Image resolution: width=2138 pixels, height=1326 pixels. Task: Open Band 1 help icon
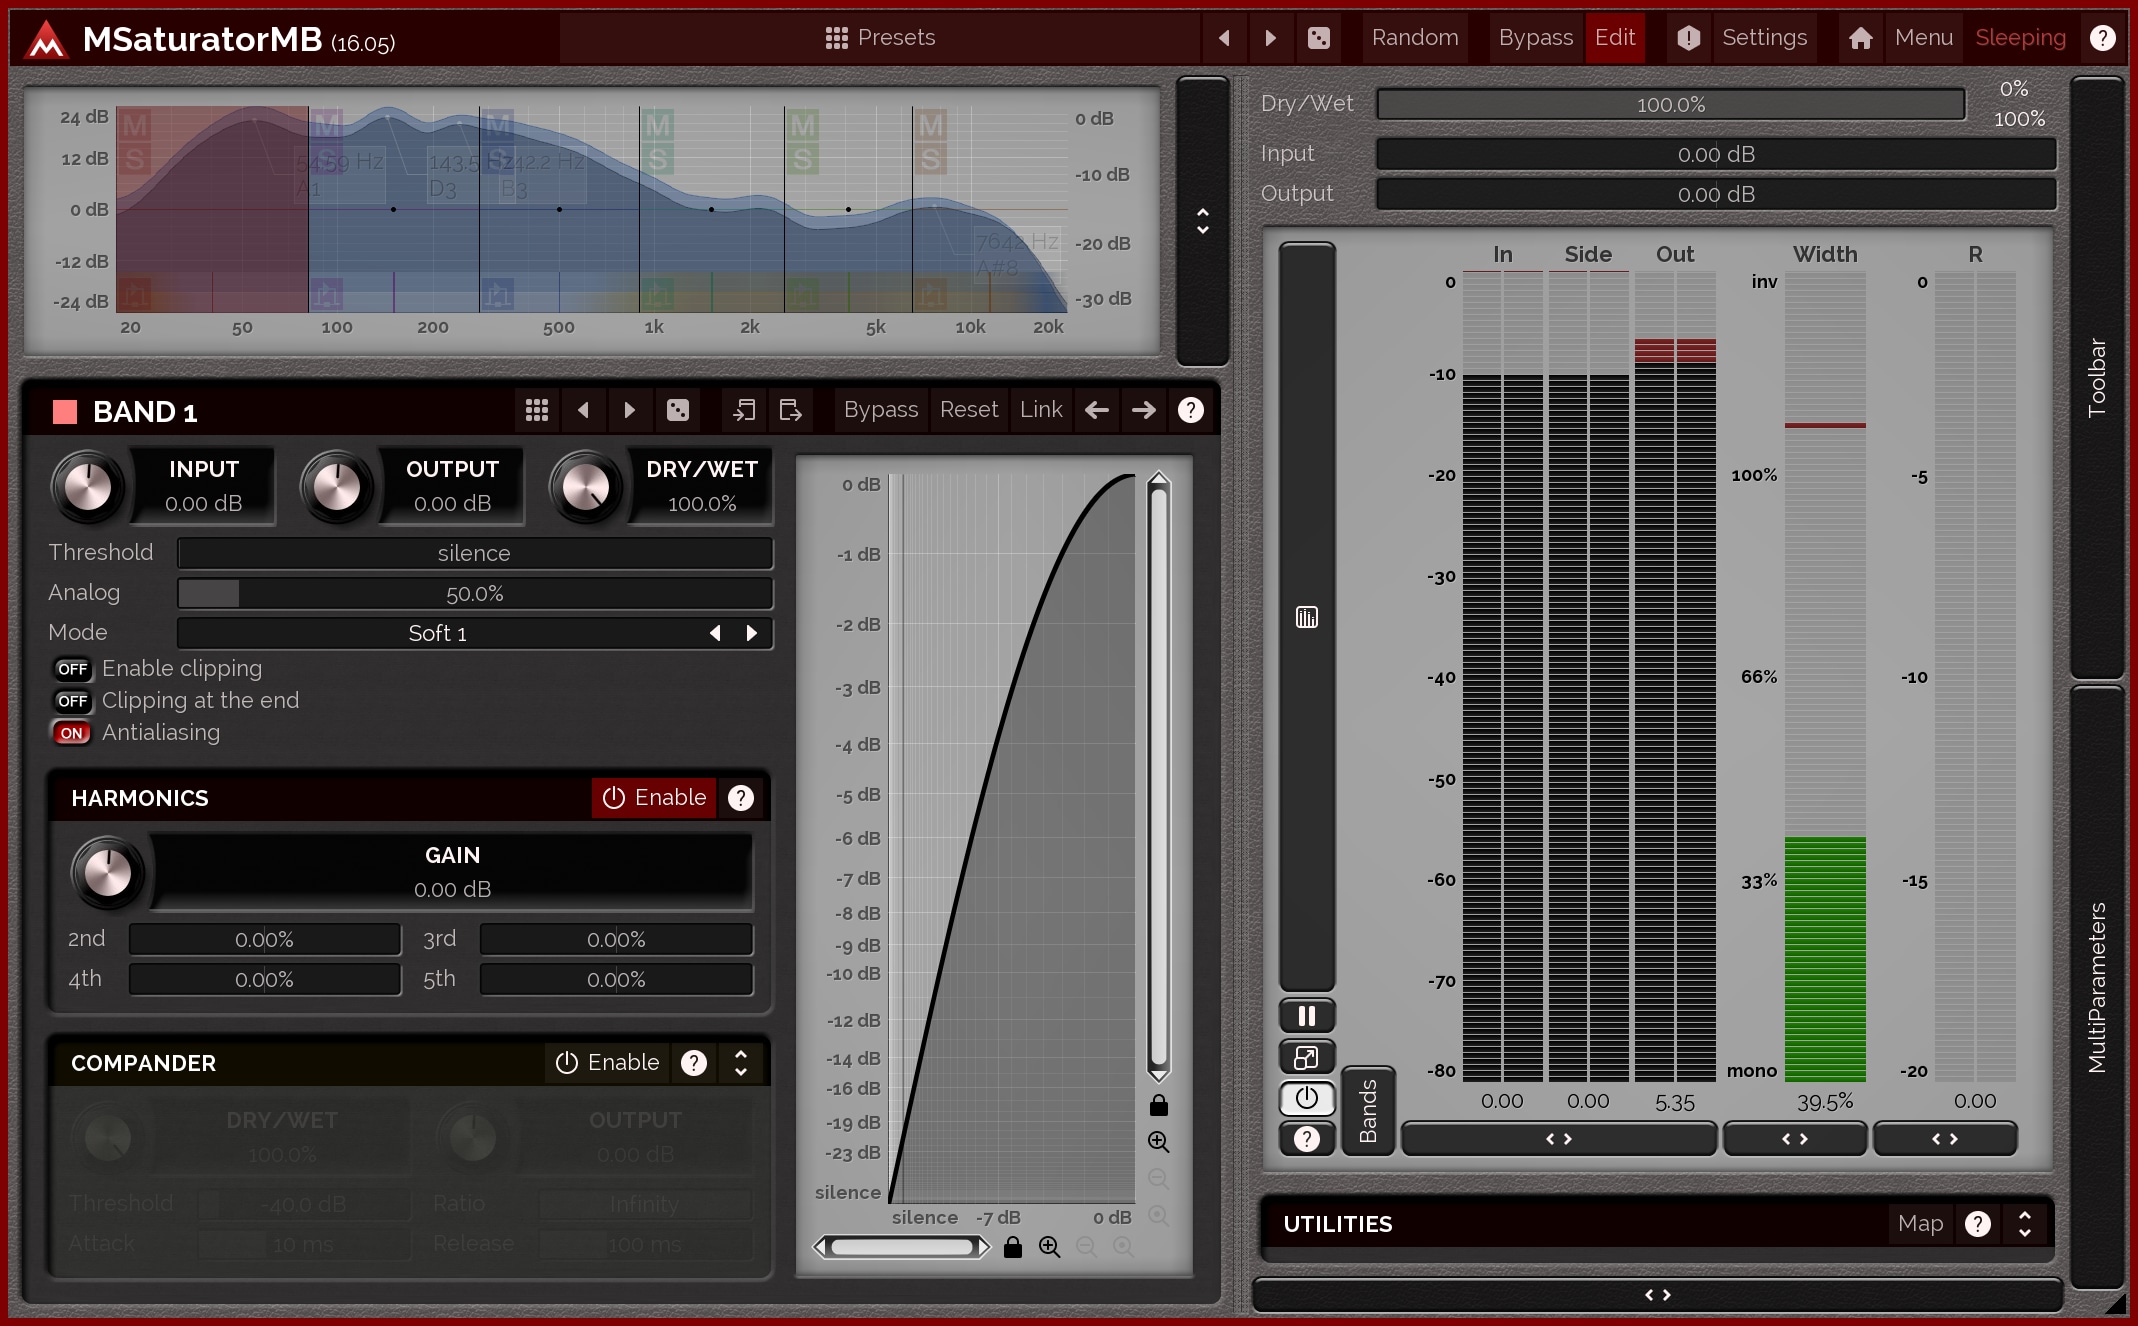click(1190, 410)
